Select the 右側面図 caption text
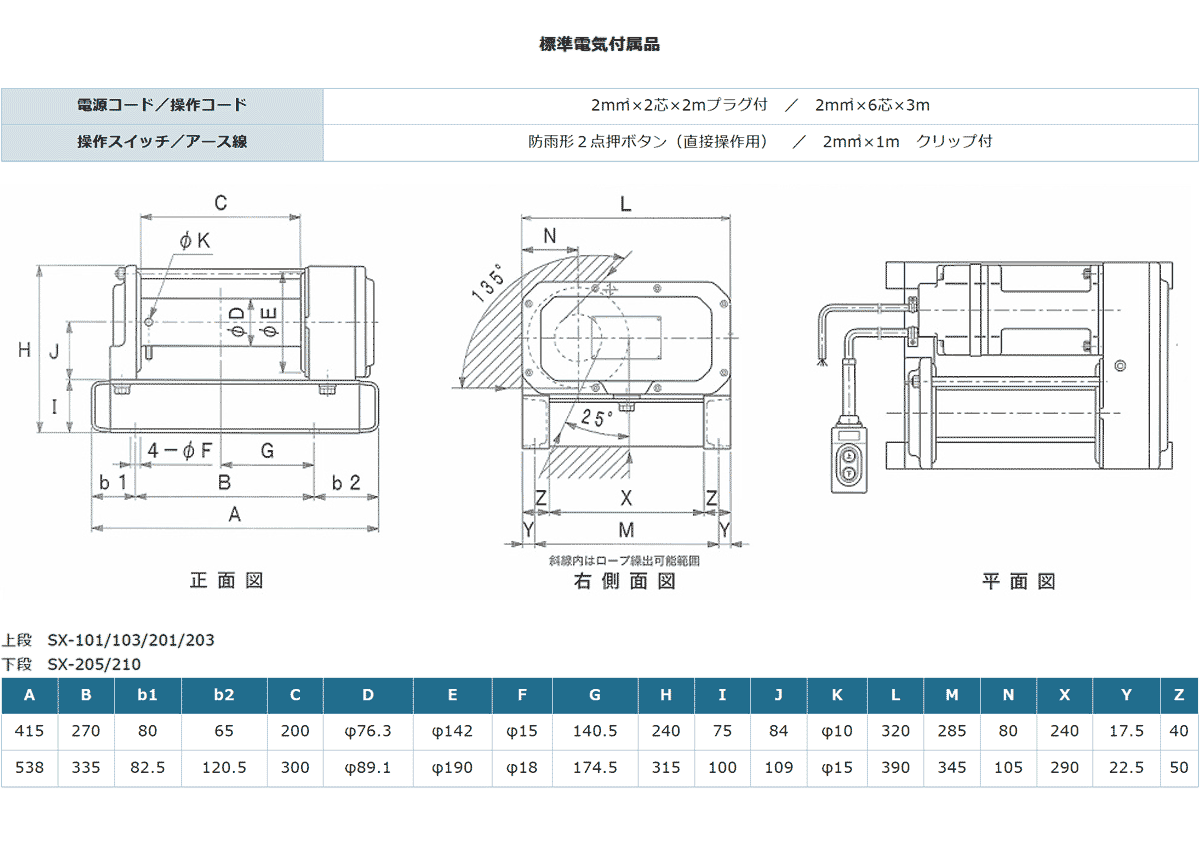Image resolution: width=1200 pixels, height=850 pixels. coord(625,582)
